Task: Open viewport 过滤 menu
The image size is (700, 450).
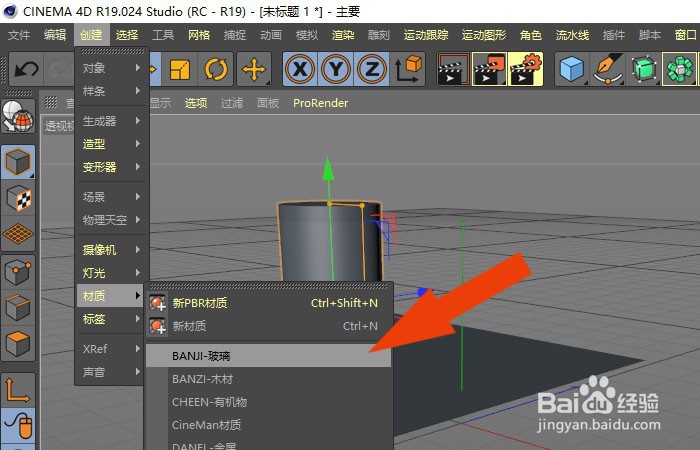Action: 232,103
